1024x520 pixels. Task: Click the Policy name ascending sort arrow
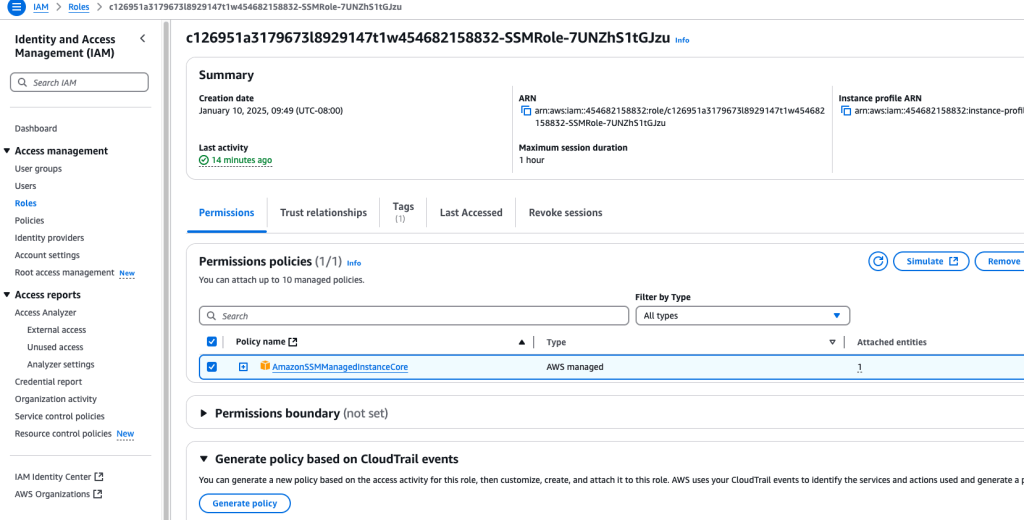click(521, 342)
